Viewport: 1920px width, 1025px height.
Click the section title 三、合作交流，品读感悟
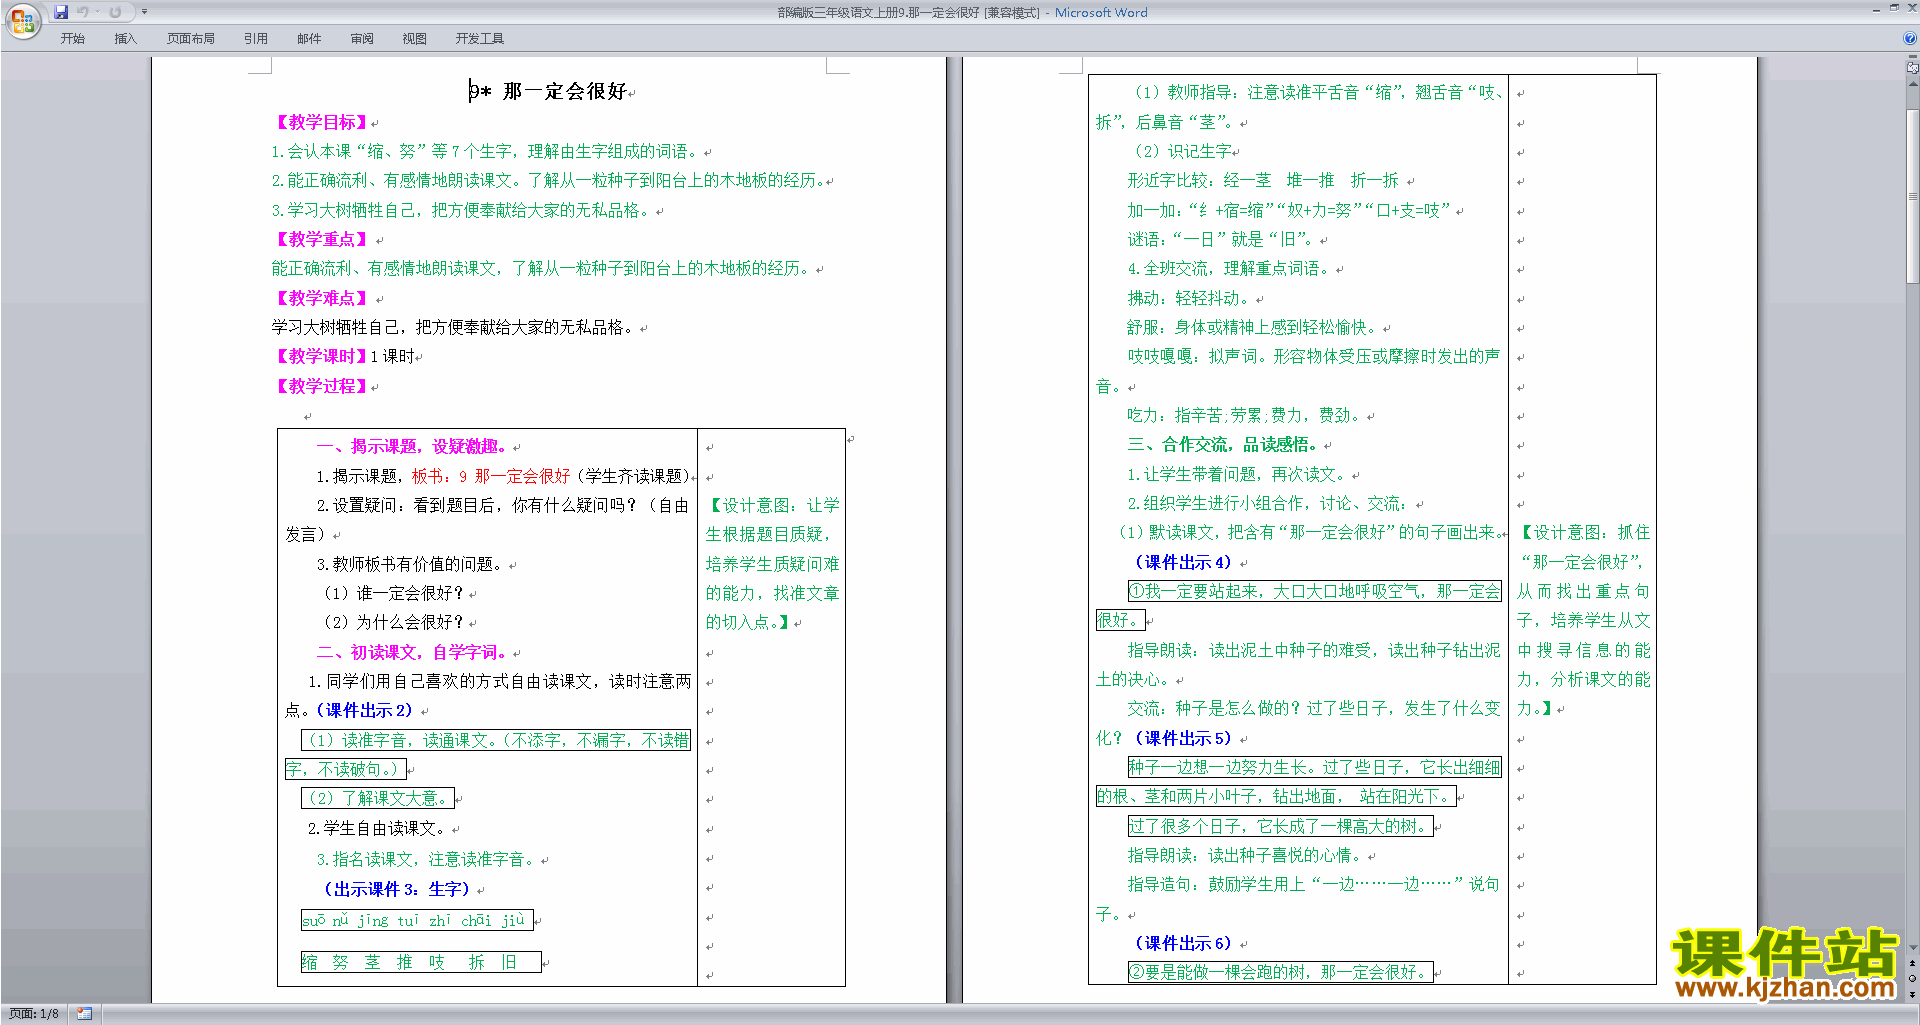coord(1223,444)
